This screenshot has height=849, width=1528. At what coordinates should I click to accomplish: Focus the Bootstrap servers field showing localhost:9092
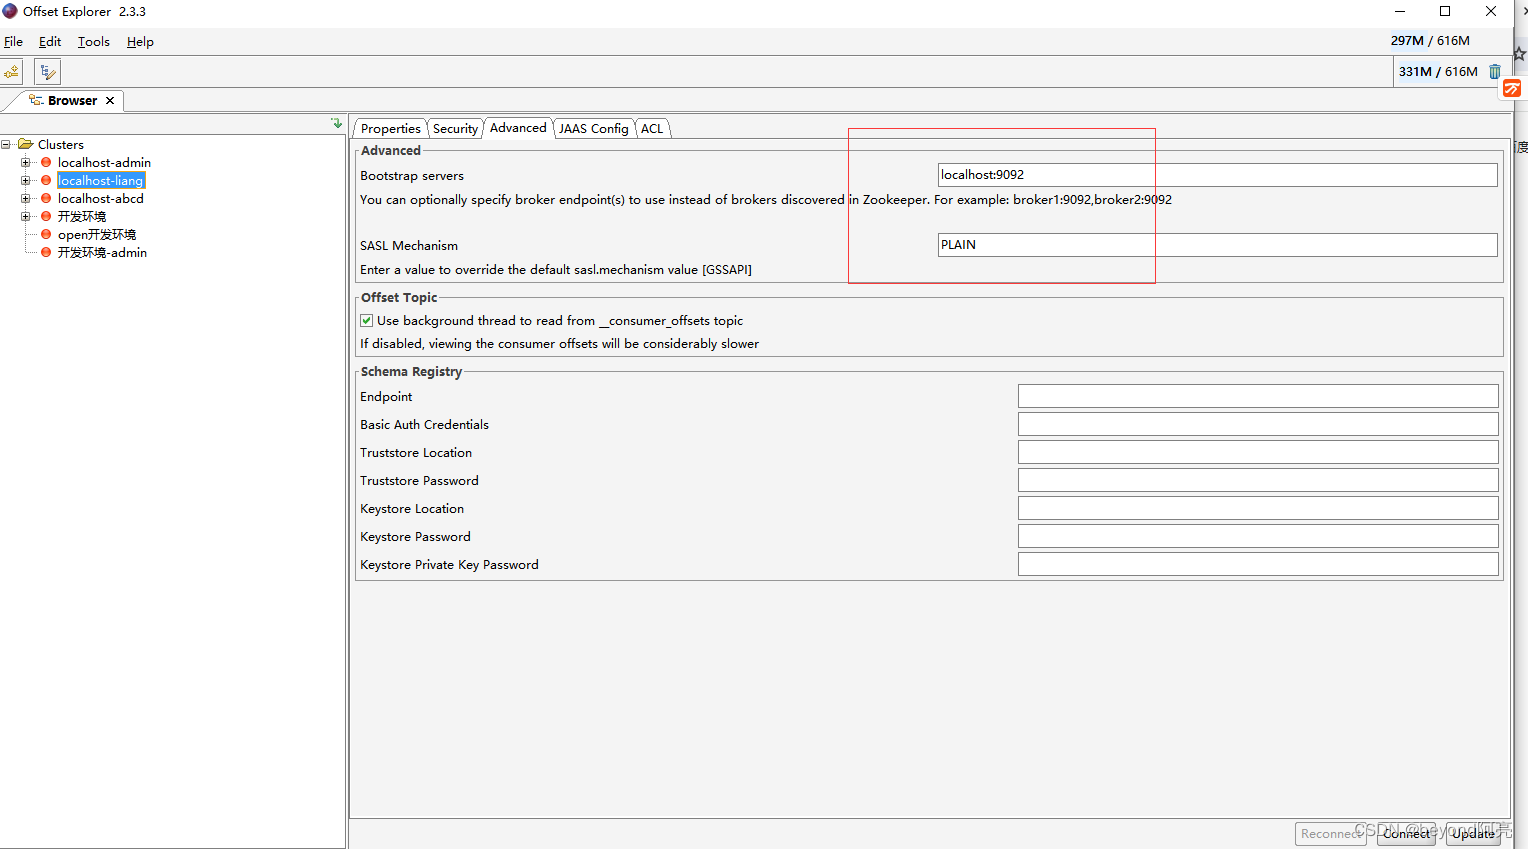tap(1217, 174)
